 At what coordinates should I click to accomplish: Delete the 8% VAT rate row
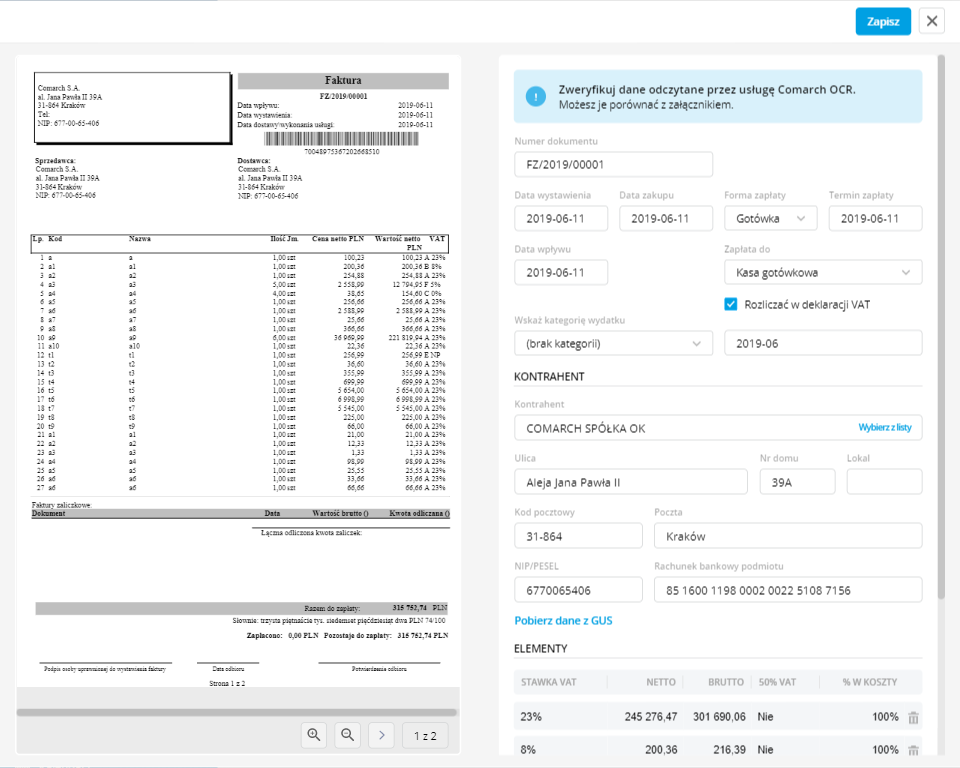tap(912, 749)
